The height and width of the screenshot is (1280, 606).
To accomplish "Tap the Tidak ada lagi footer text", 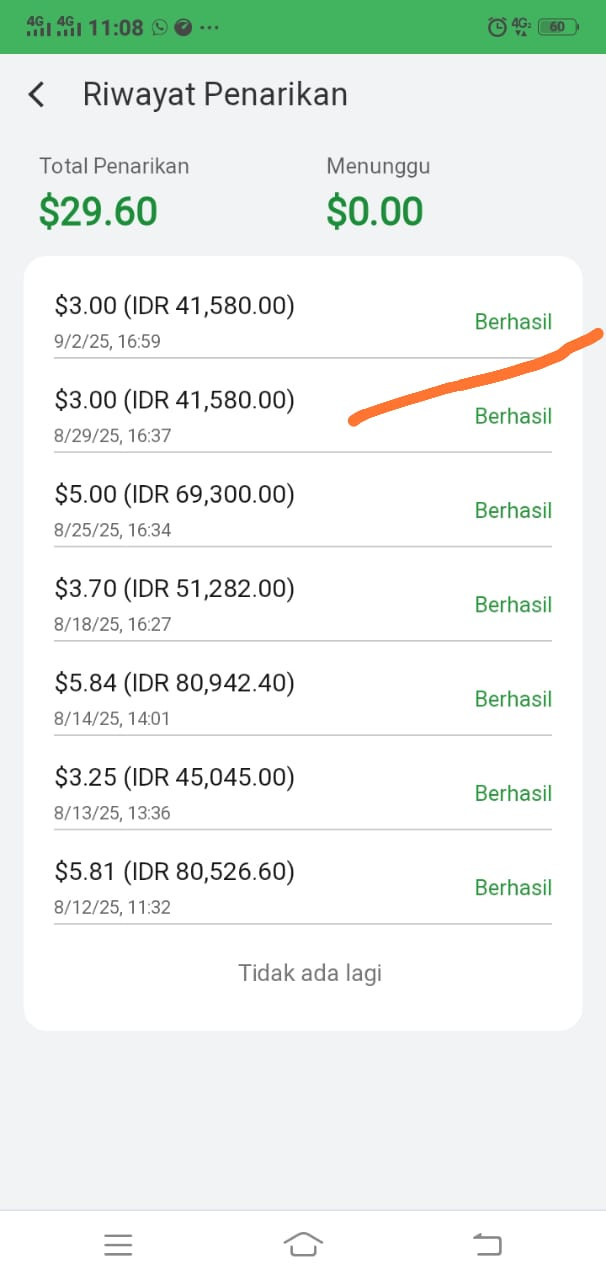I will 310,973.
